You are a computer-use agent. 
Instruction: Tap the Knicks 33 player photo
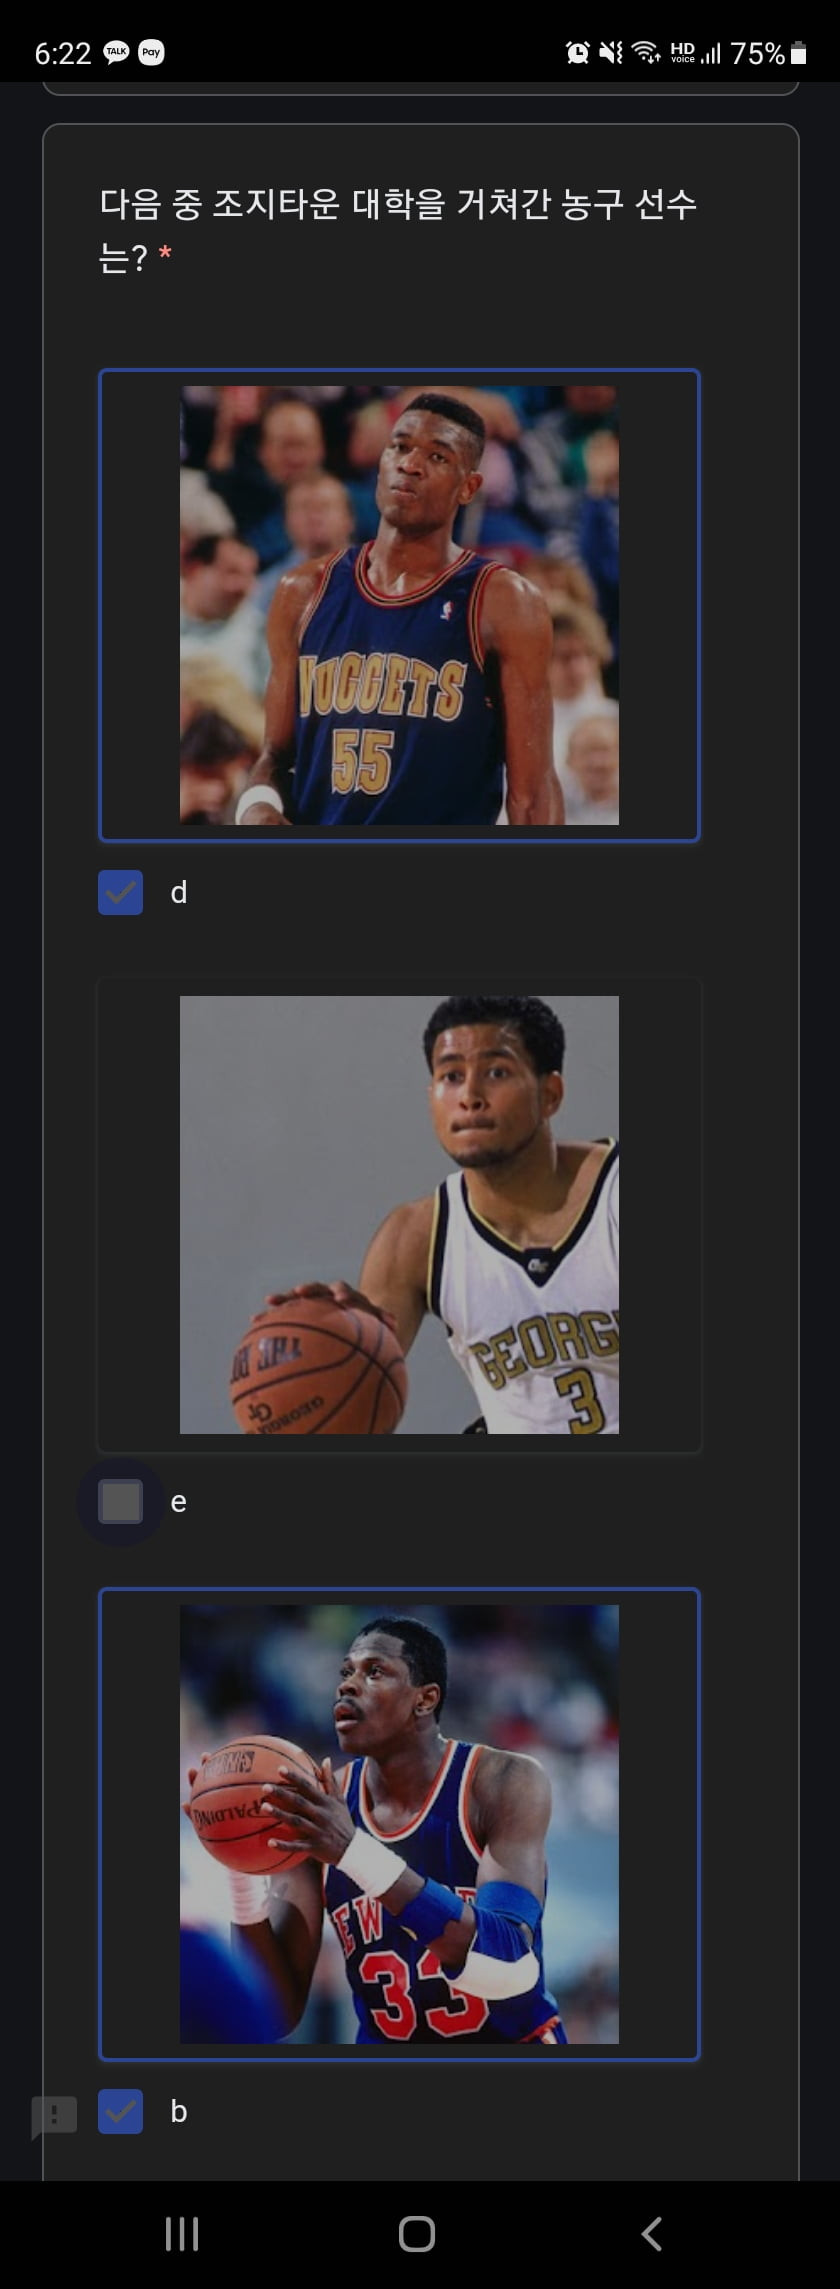tap(399, 1824)
